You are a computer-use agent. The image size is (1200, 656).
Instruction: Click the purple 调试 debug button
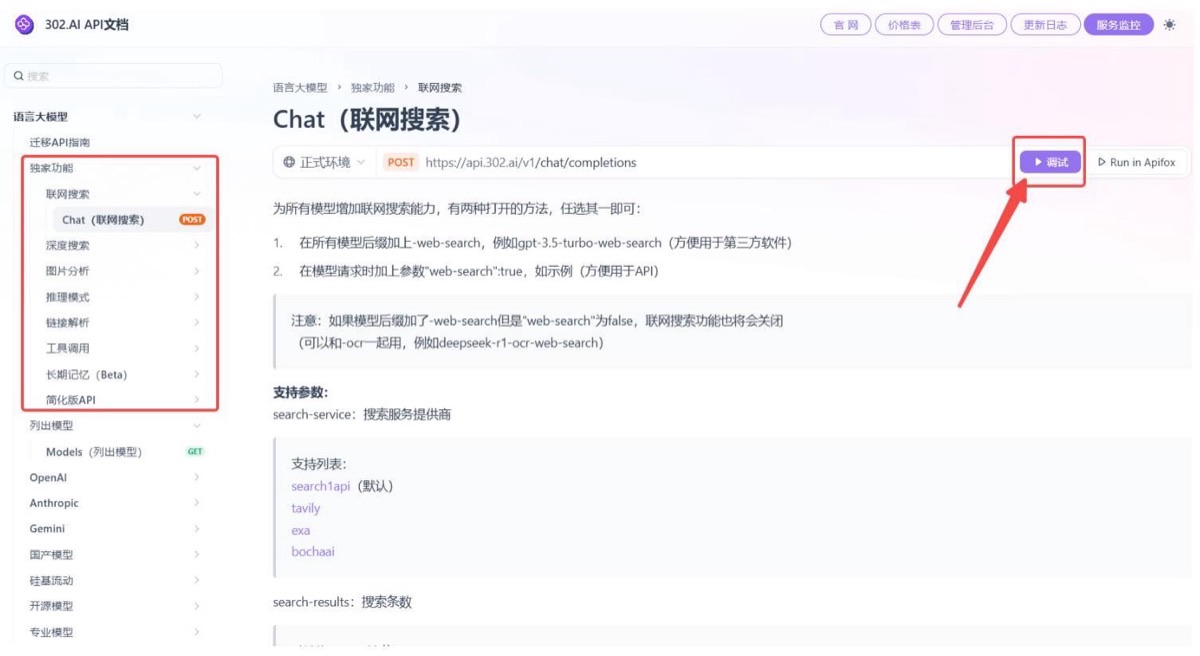[1050, 162]
